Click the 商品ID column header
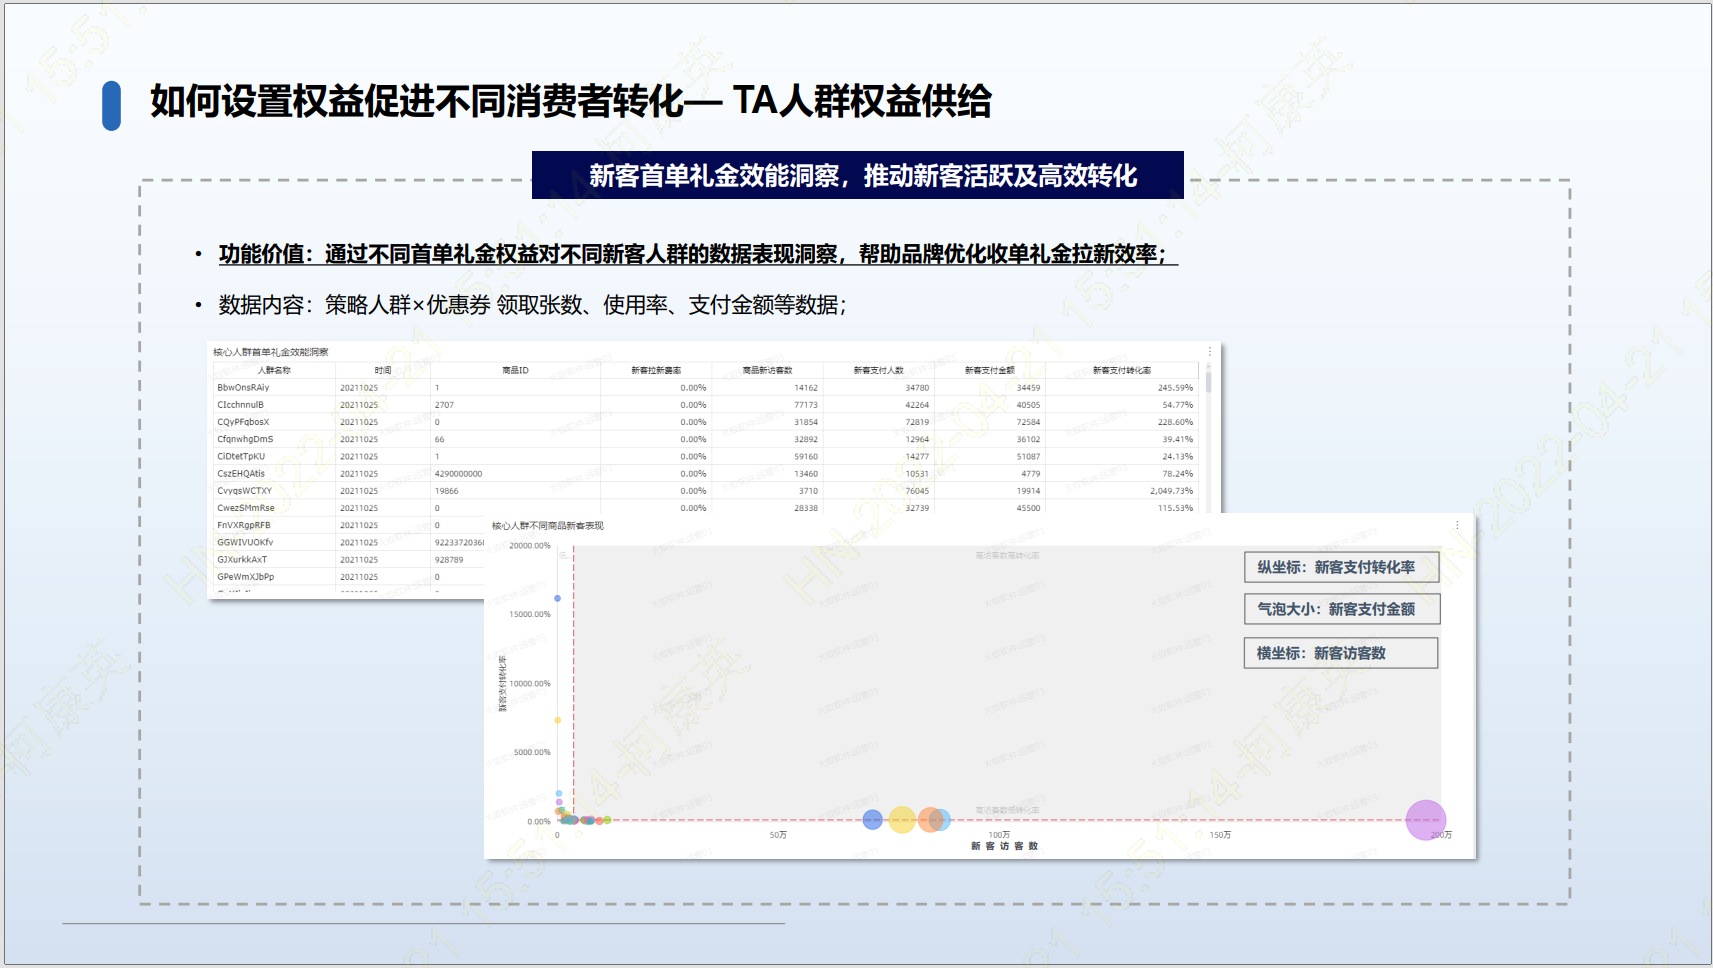This screenshot has width=1713, height=968. [515, 370]
